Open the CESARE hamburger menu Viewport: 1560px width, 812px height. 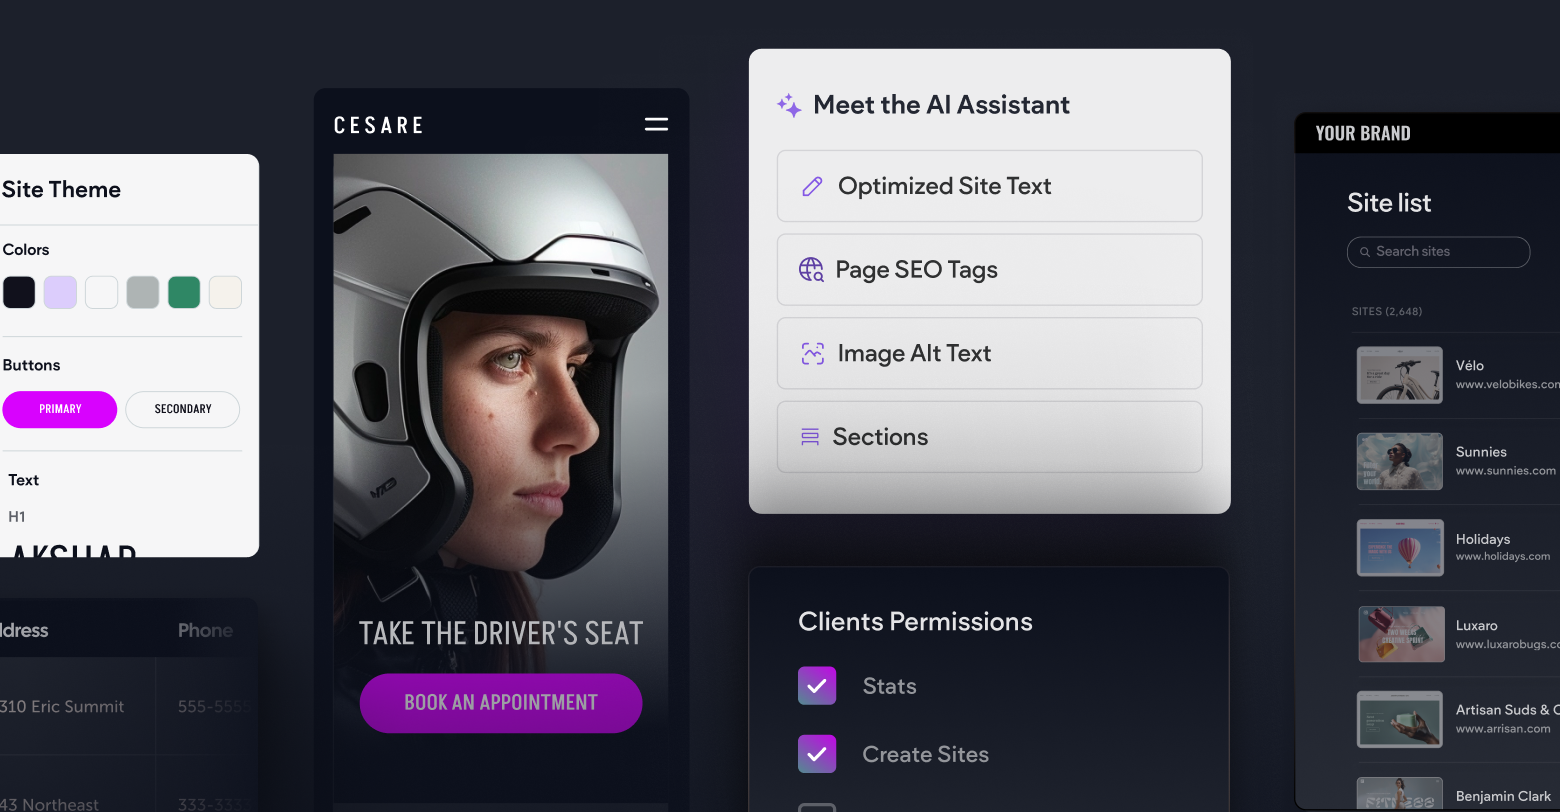click(x=656, y=124)
